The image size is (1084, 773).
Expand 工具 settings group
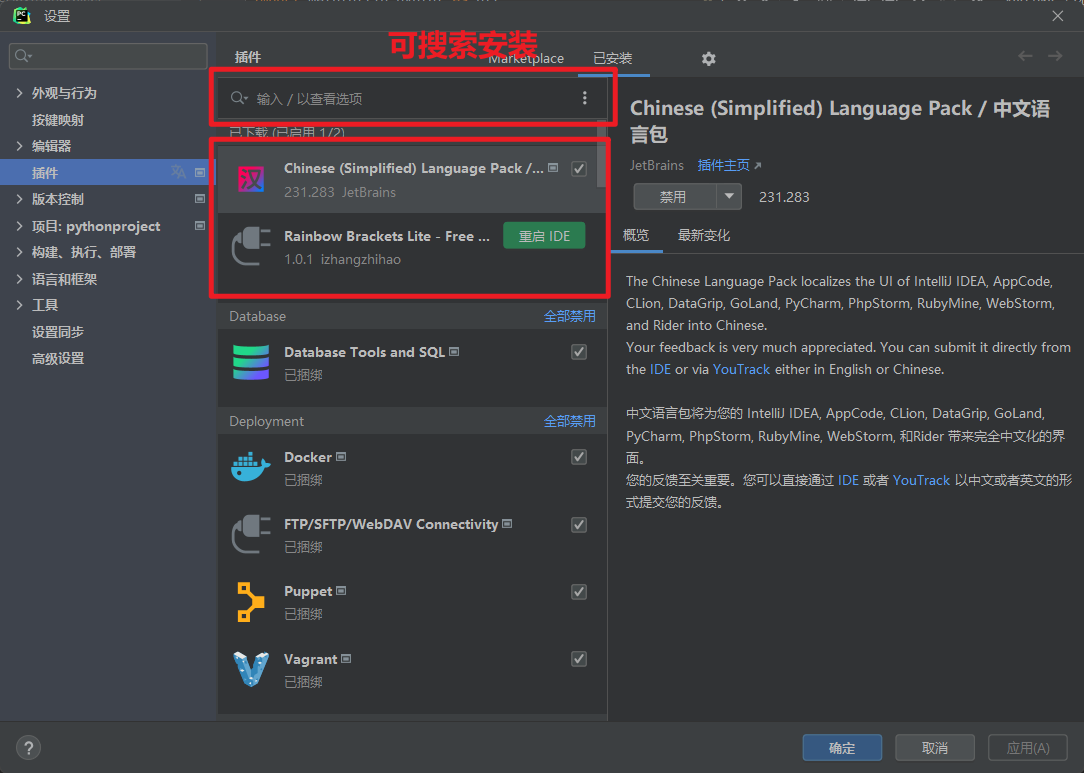click(19, 305)
